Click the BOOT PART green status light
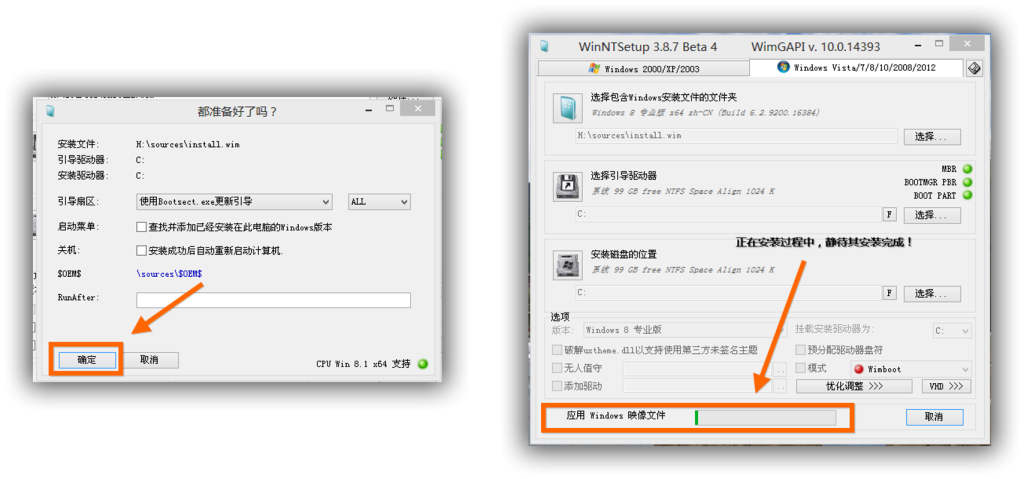This screenshot has height=479, width=1024. tap(967, 195)
